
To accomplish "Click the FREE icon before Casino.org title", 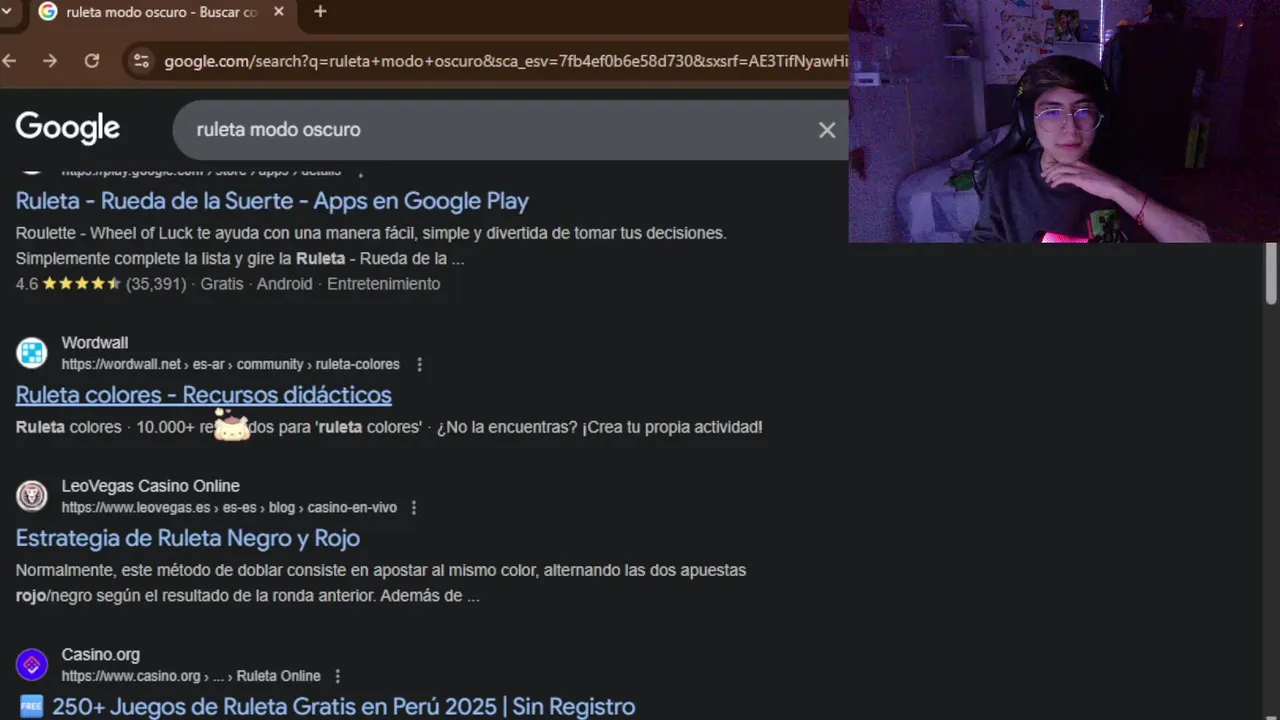I will point(31,706).
